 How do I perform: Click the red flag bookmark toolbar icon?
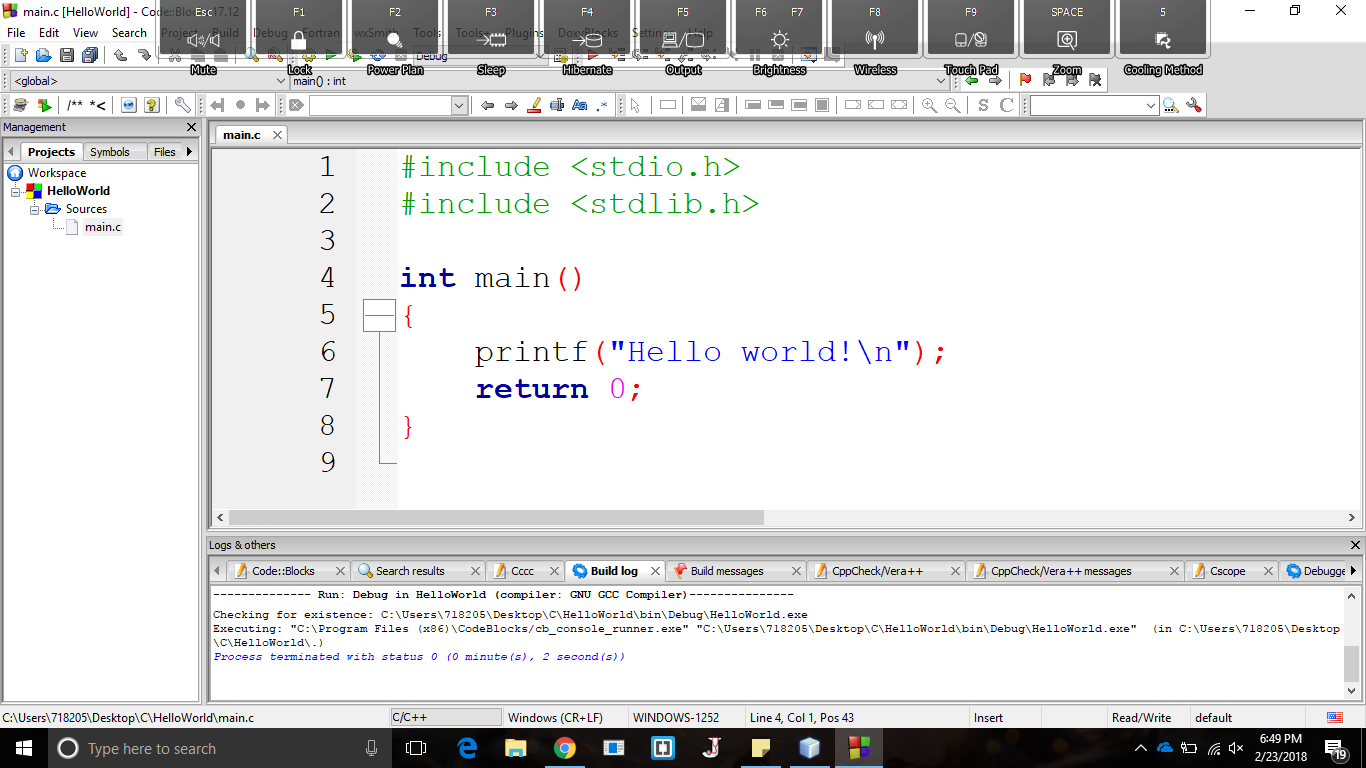(1026, 81)
